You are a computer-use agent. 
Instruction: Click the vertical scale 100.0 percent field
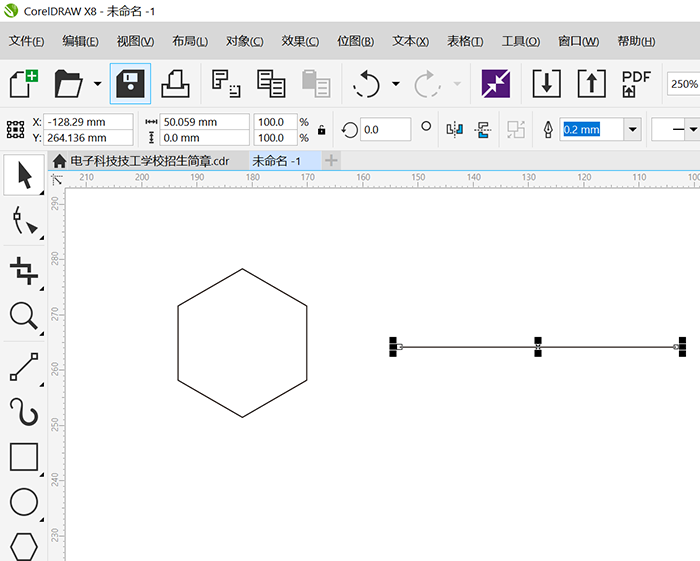tap(275, 138)
